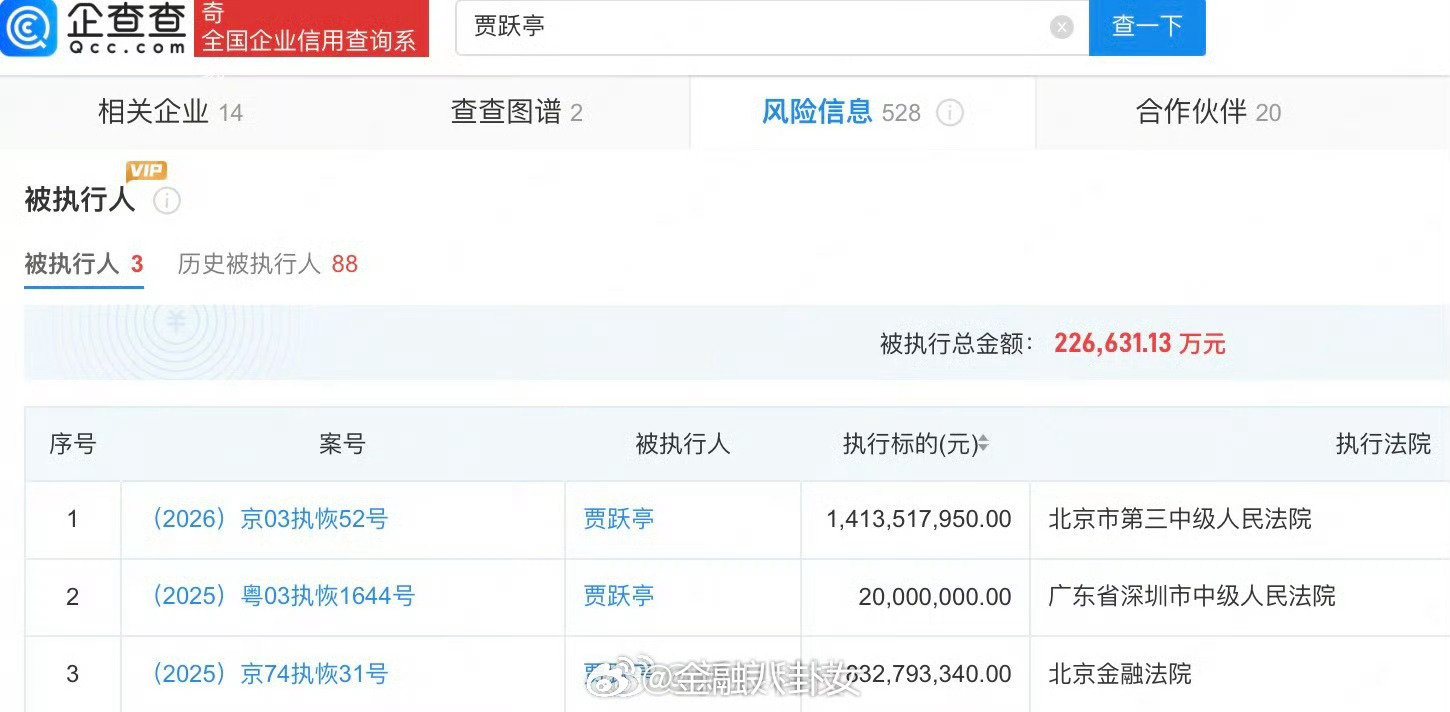Click inside the search input field
The image size is (1450, 712).
700,27
